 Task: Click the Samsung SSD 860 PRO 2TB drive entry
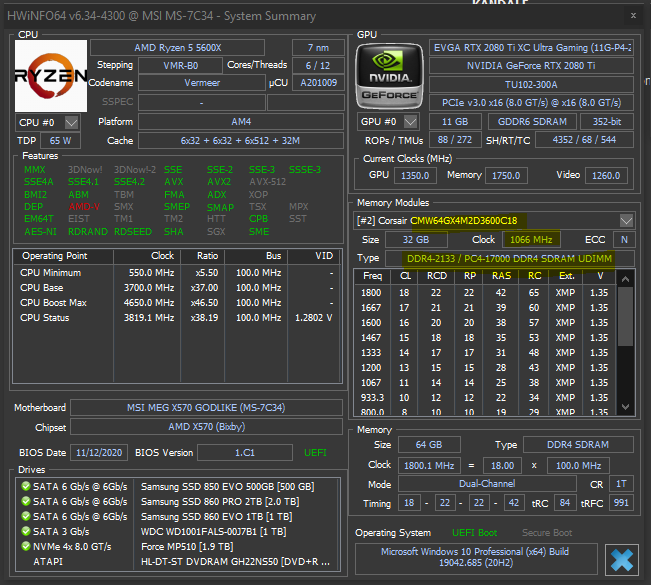220,502
